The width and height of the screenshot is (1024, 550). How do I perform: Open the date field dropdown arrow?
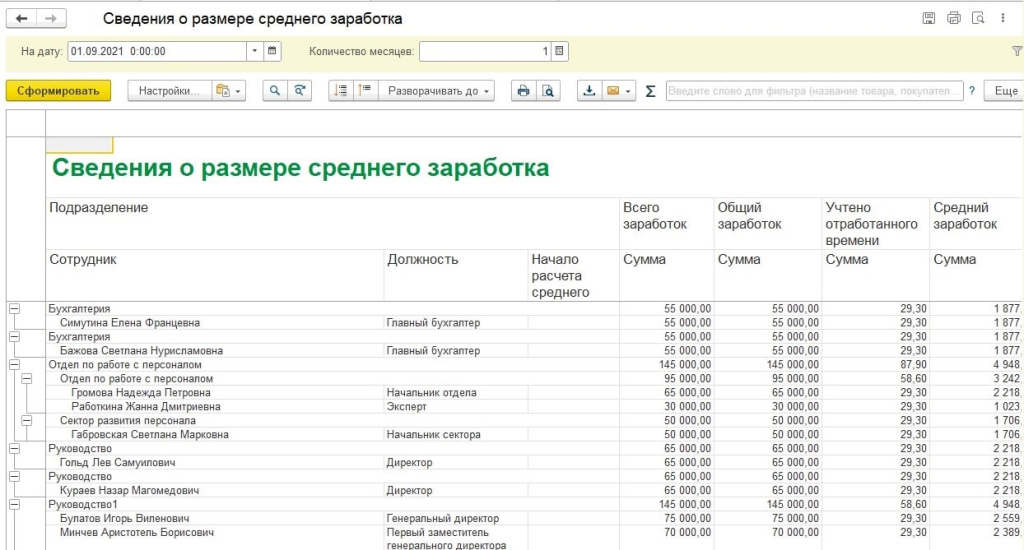pos(255,51)
